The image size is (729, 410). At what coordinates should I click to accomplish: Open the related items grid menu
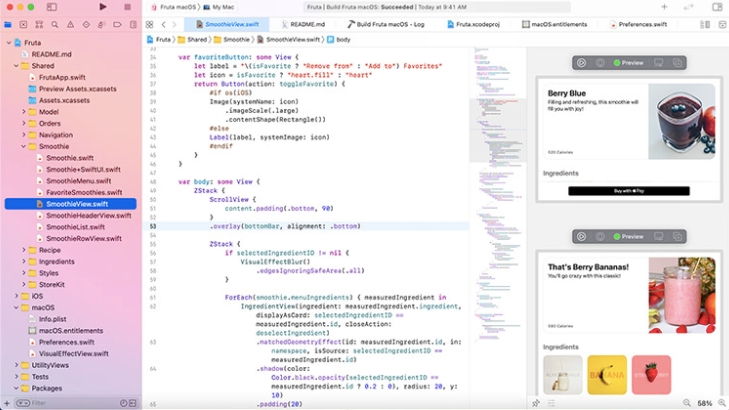(149, 25)
